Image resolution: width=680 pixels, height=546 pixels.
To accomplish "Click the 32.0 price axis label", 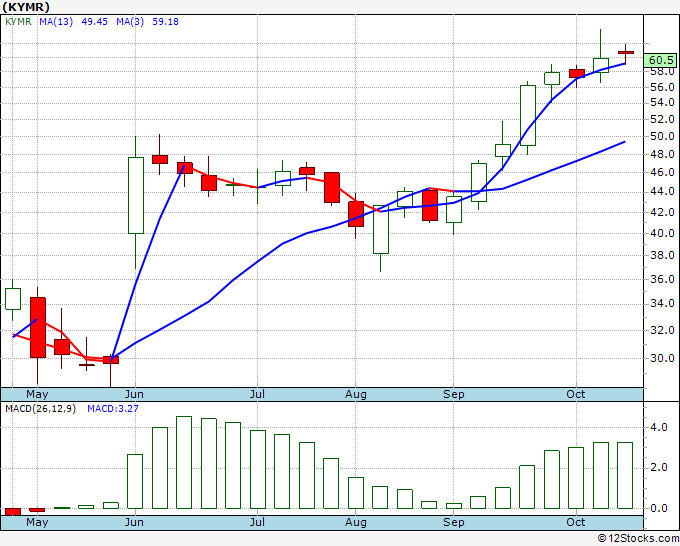I will coord(662,330).
